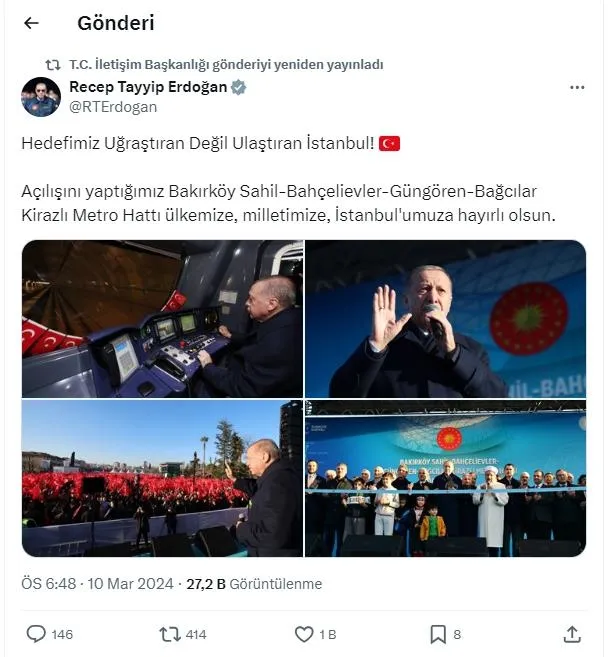Like the post with the heart icon

(x=304, y=634)
